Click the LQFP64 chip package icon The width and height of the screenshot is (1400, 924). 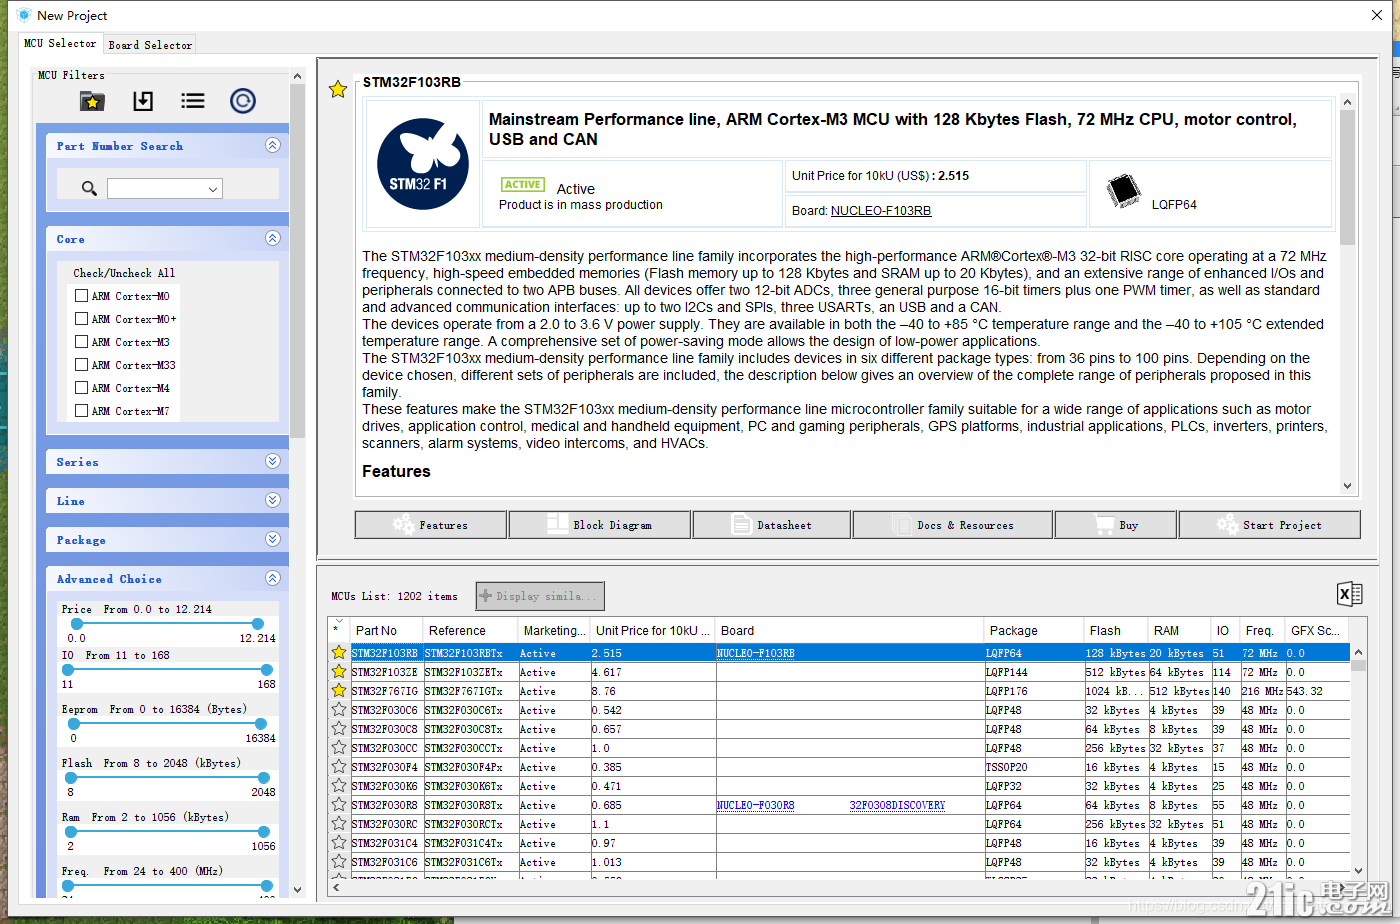[x=1124, y=191]
